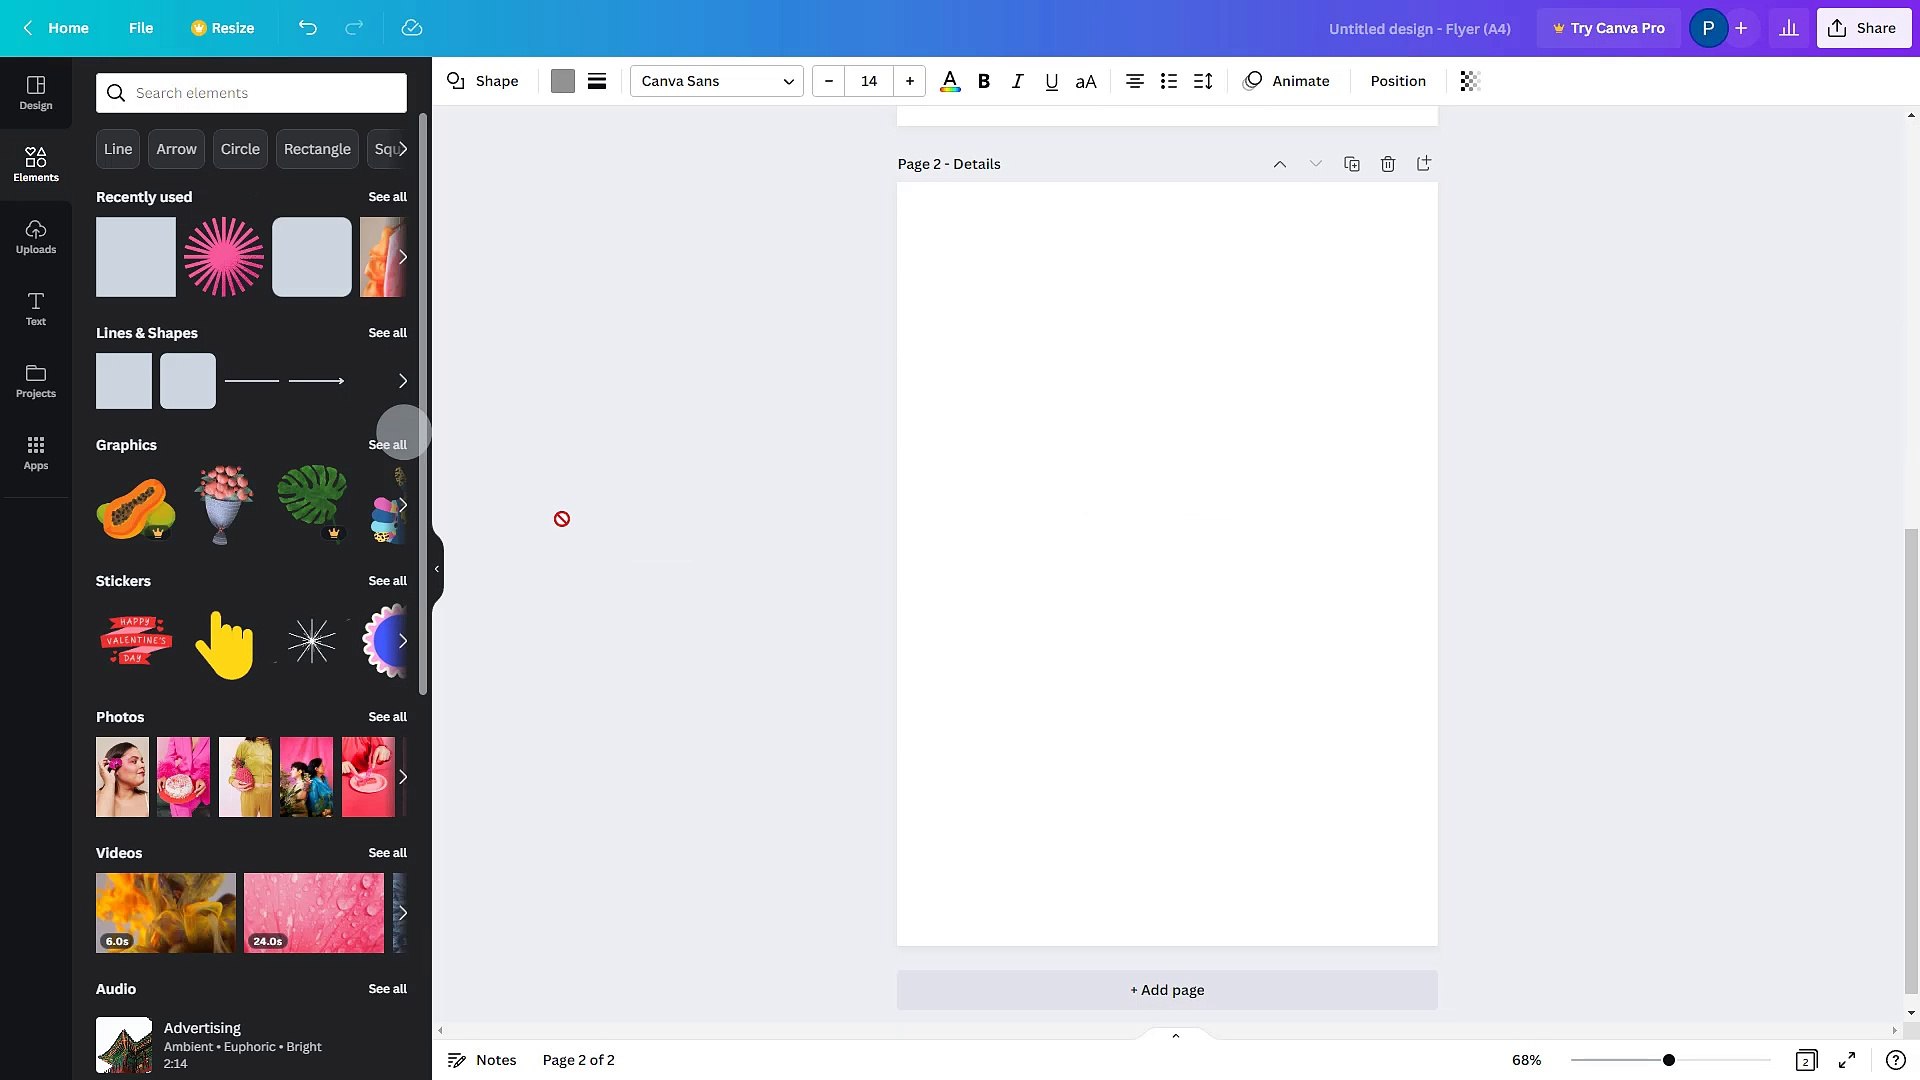The image size is (1920, 1080).
Task: Open the text color picker
Action: click(x=948, y=81)
